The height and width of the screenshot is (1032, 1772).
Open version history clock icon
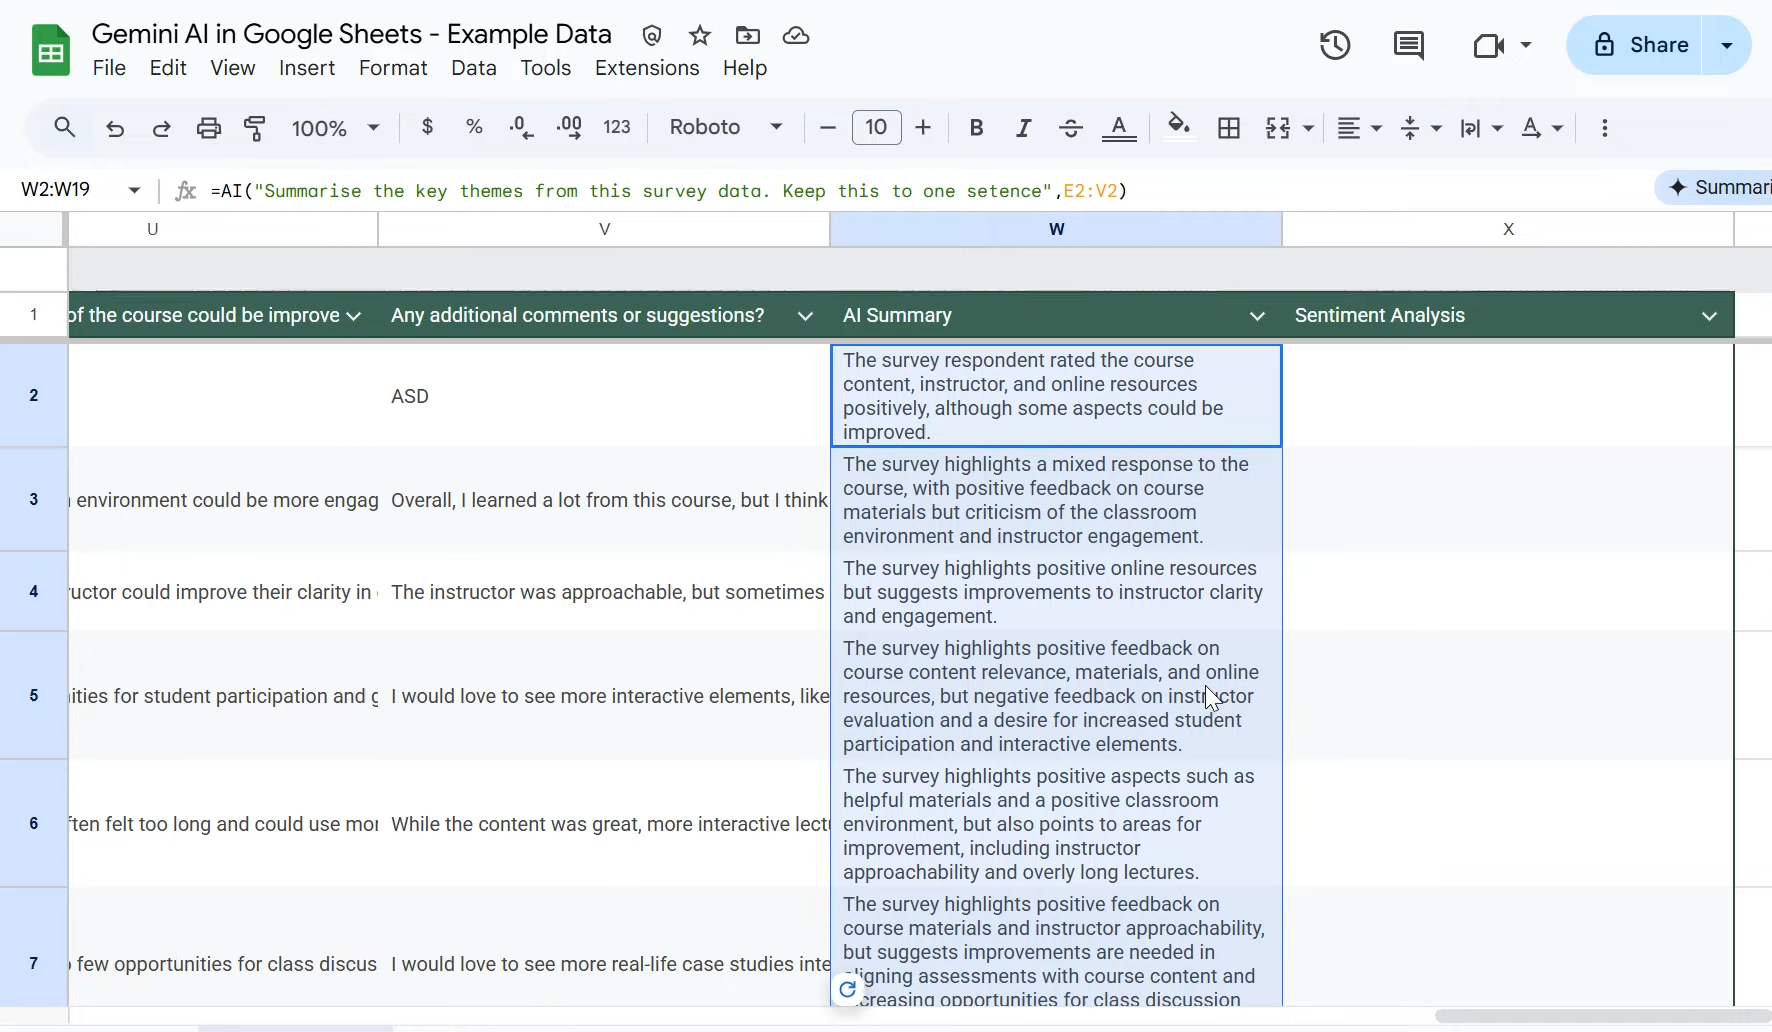pos(1335,45)
